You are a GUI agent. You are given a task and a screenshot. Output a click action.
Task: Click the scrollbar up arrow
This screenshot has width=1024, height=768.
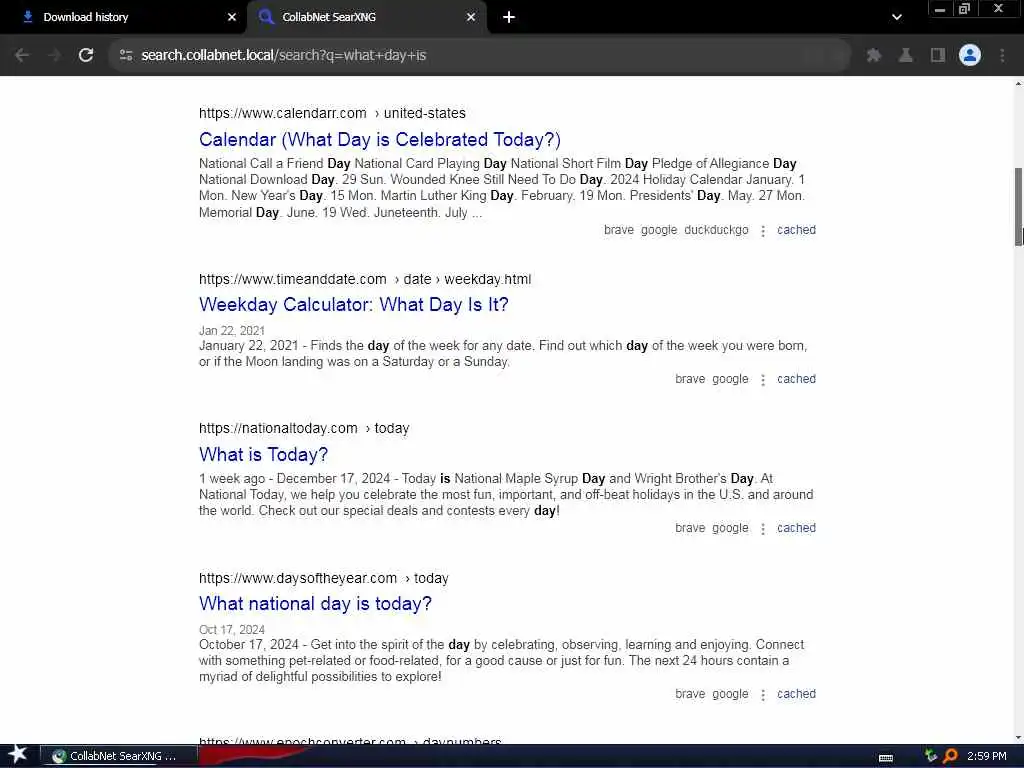pos(1018,84)
